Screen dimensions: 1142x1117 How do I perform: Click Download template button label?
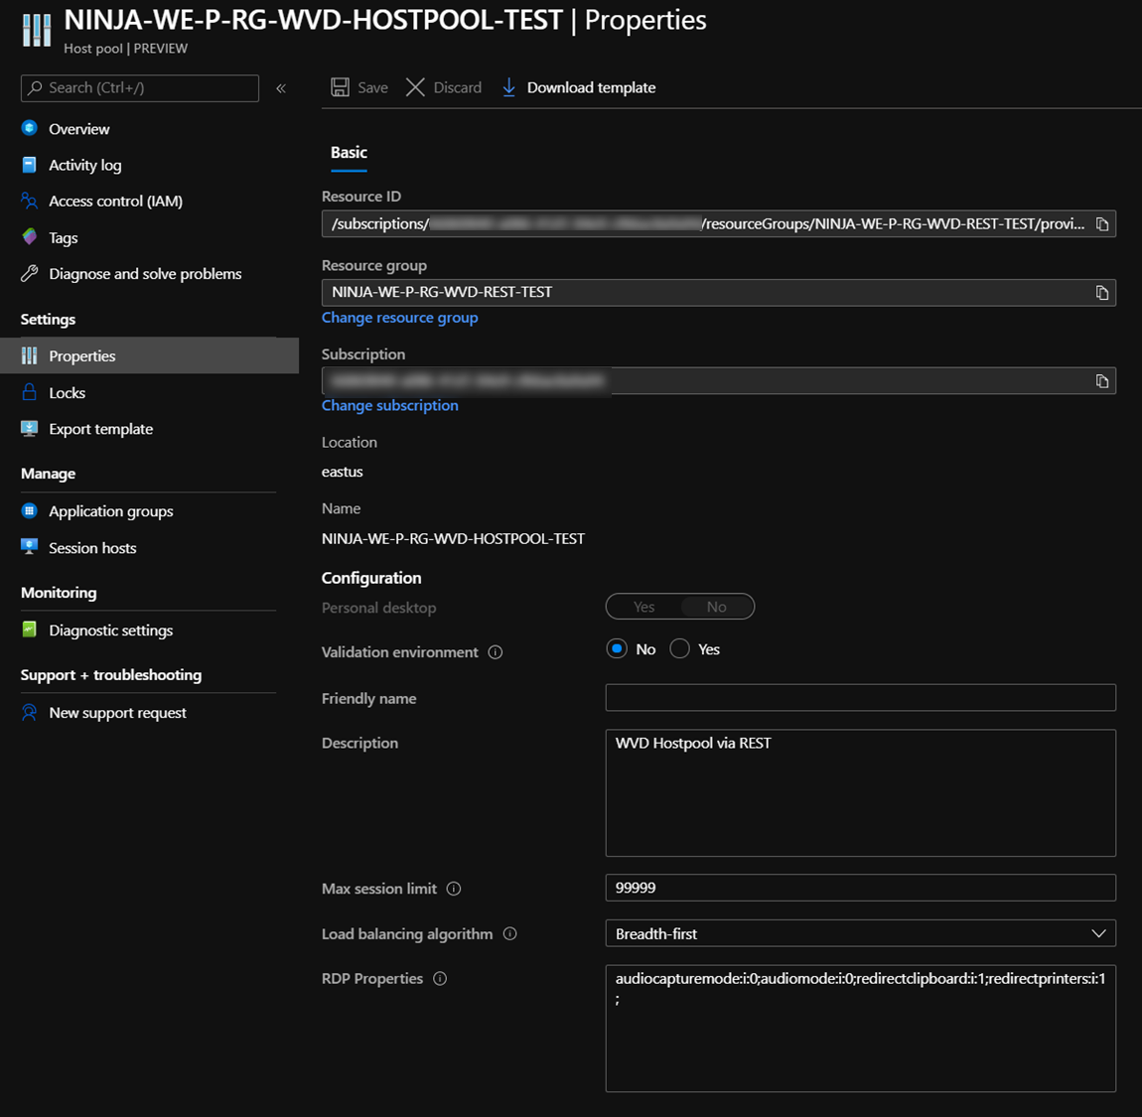[x=591, y=87]
